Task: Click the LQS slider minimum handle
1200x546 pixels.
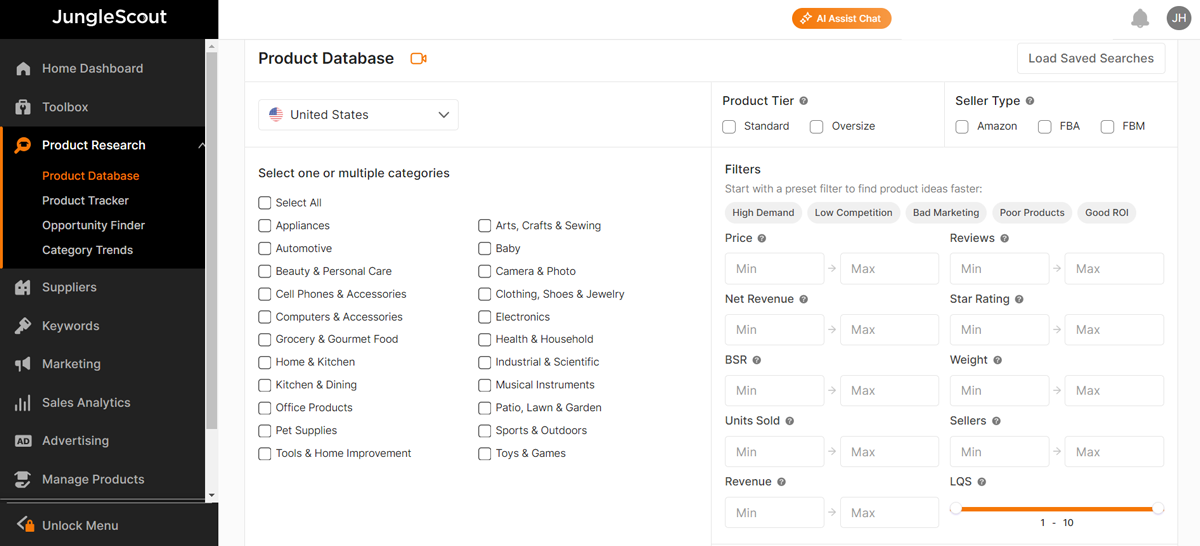Action: [956, 509]
